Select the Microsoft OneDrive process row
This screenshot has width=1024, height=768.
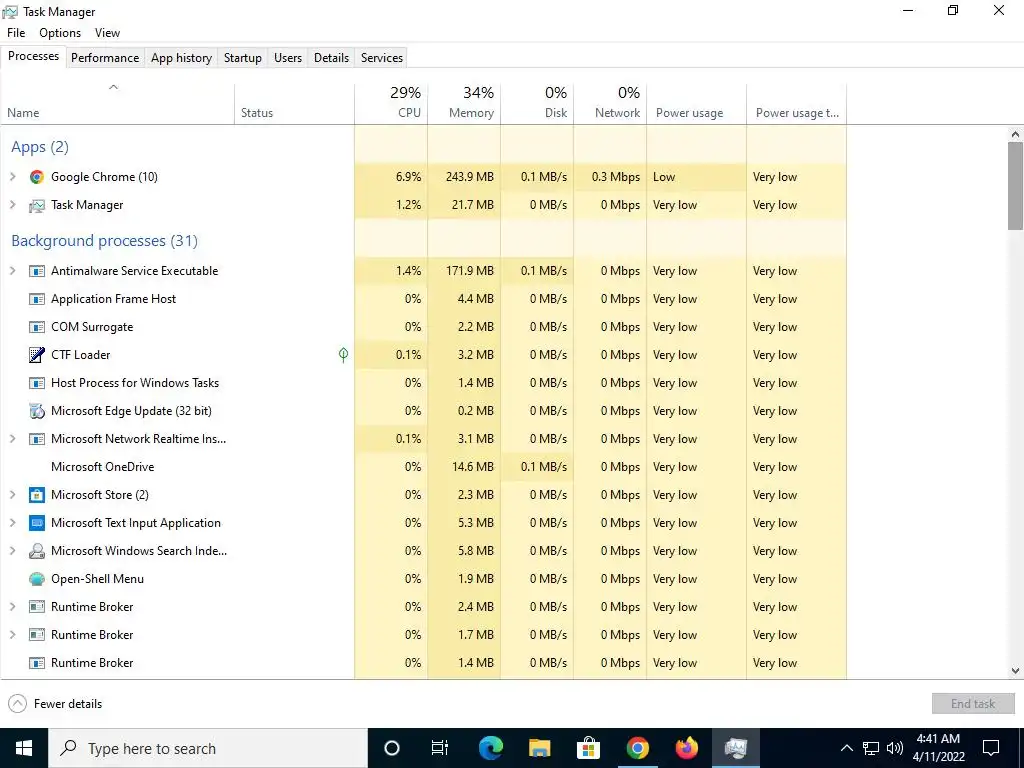[x=424, y=467]
